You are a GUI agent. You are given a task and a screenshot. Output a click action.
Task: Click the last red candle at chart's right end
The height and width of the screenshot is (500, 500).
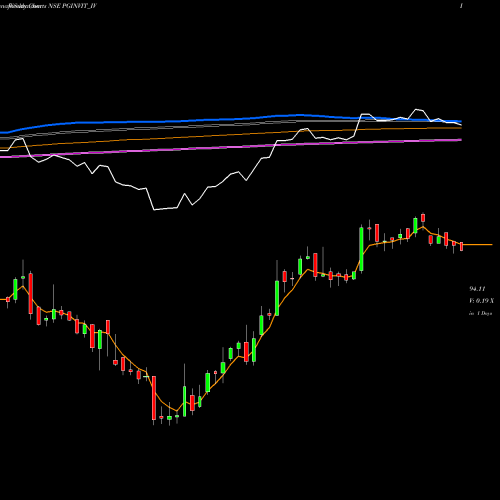462,247
